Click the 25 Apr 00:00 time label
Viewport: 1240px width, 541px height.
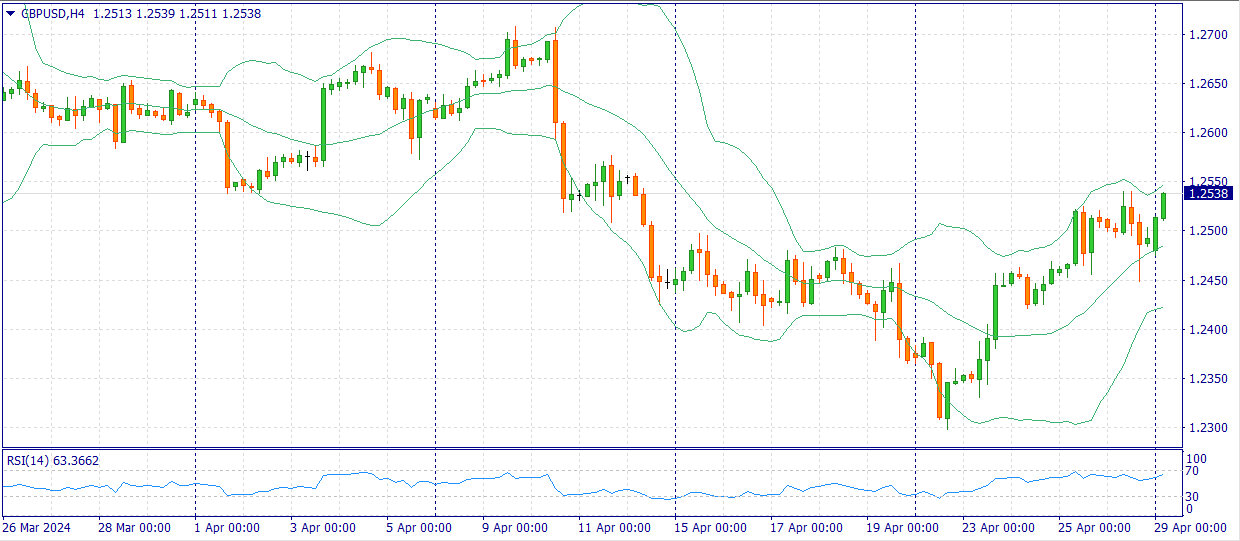1094,528
